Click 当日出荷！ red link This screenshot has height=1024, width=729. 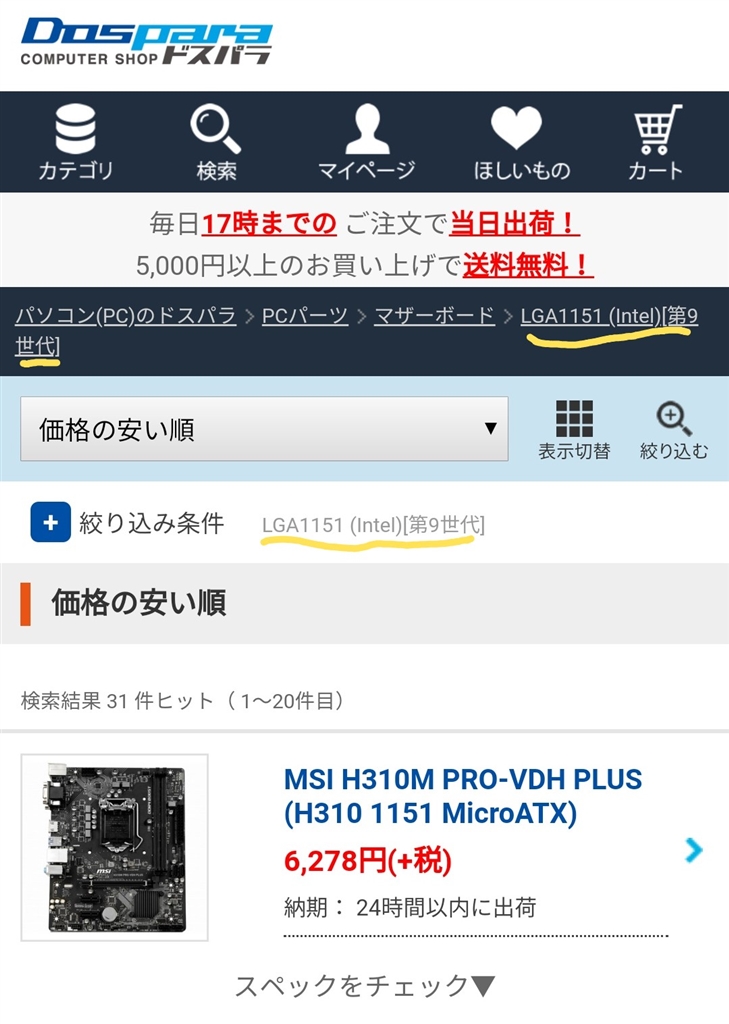pos(514,224)
